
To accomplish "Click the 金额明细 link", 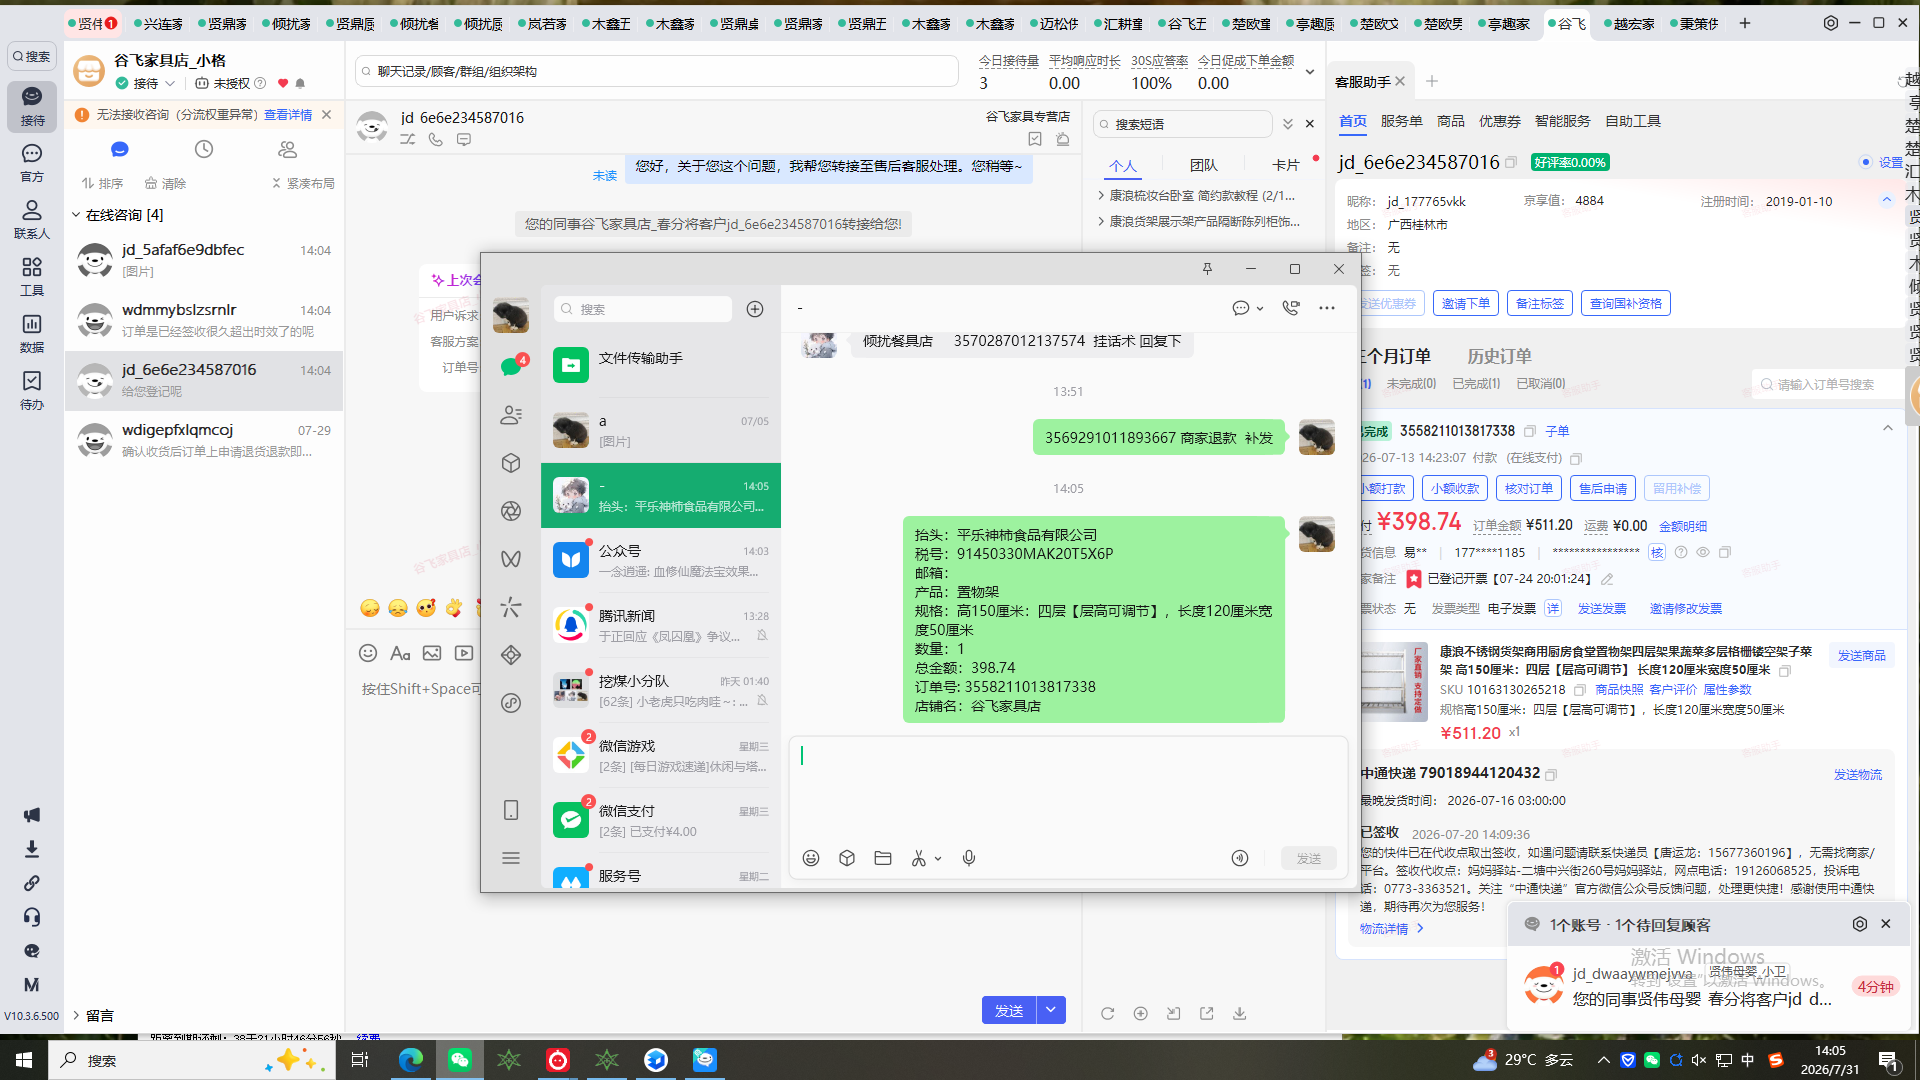I will coord(1683,526).
